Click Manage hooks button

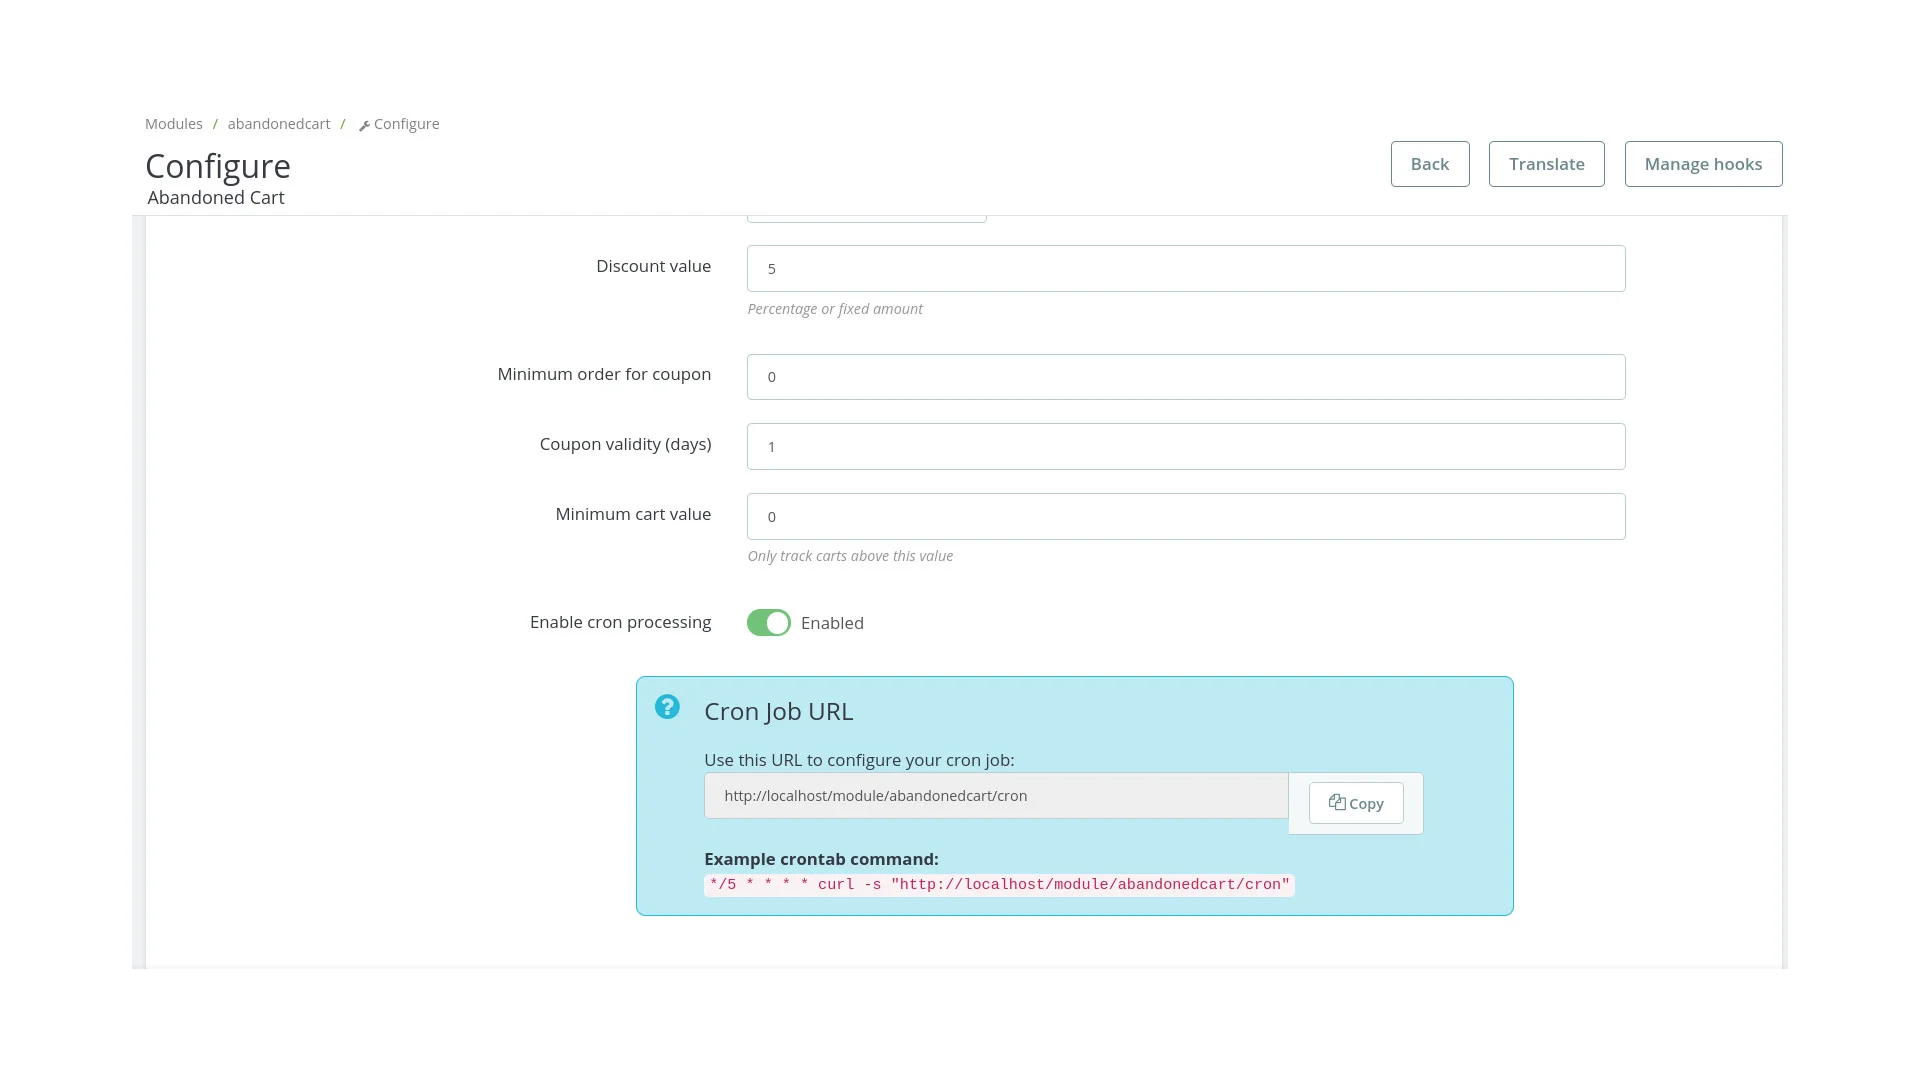pyautogui.click(x=1703, y=164)
